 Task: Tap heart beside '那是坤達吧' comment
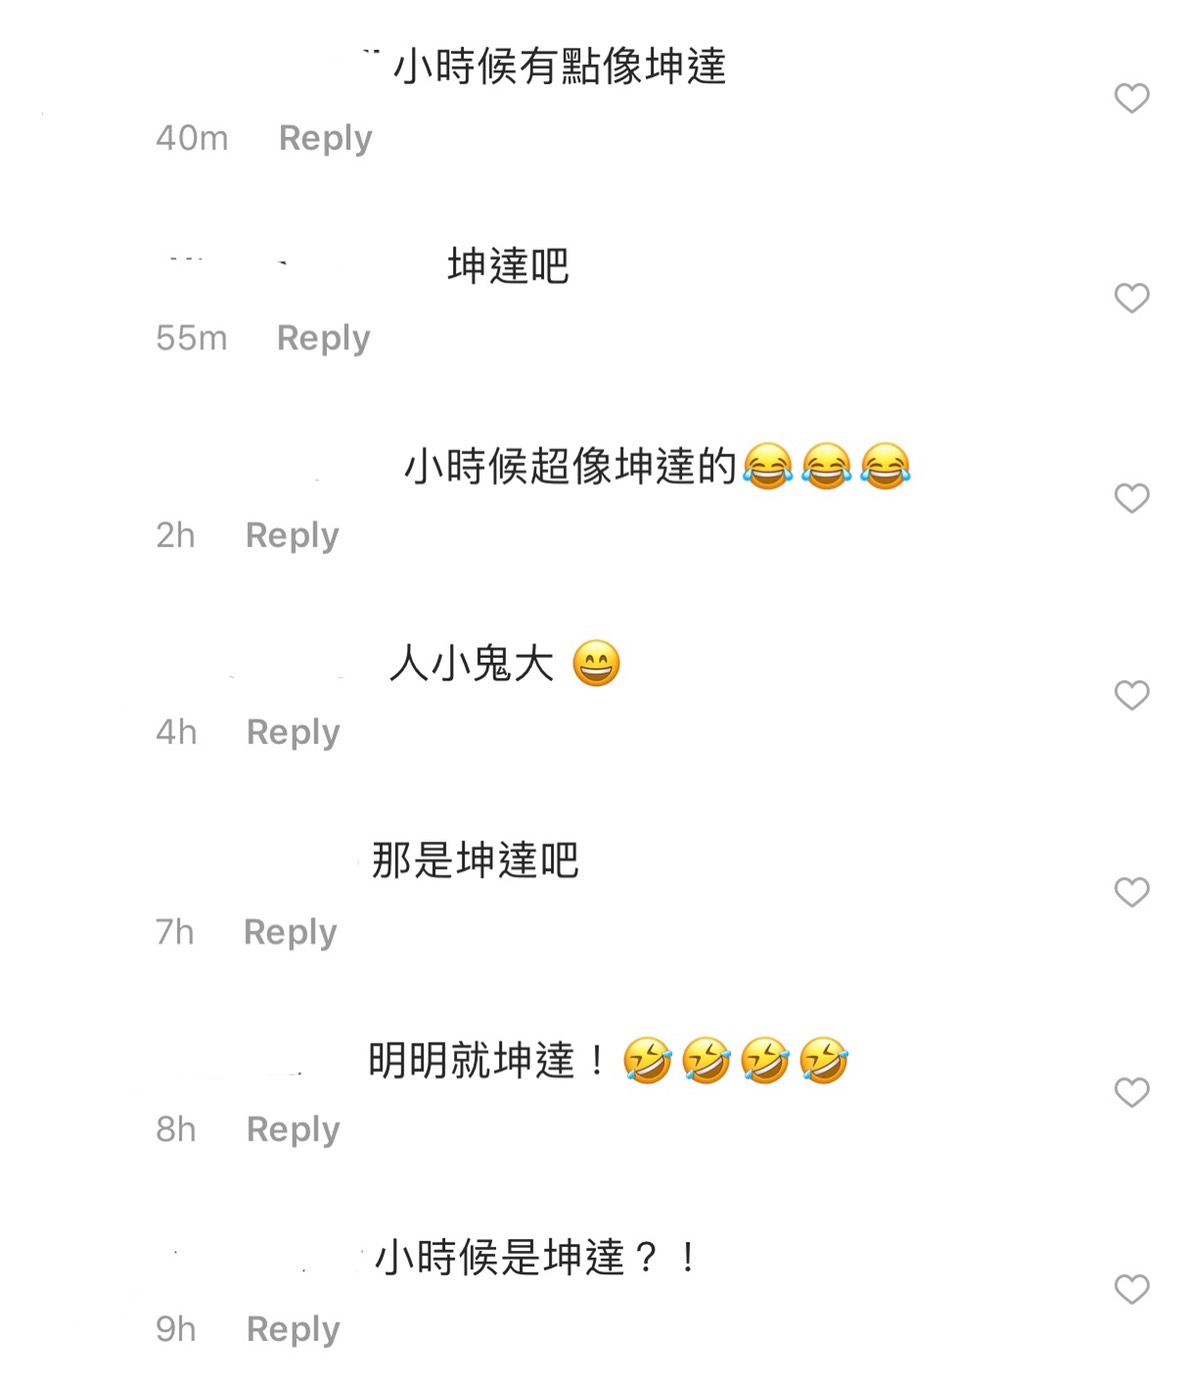1131,892
